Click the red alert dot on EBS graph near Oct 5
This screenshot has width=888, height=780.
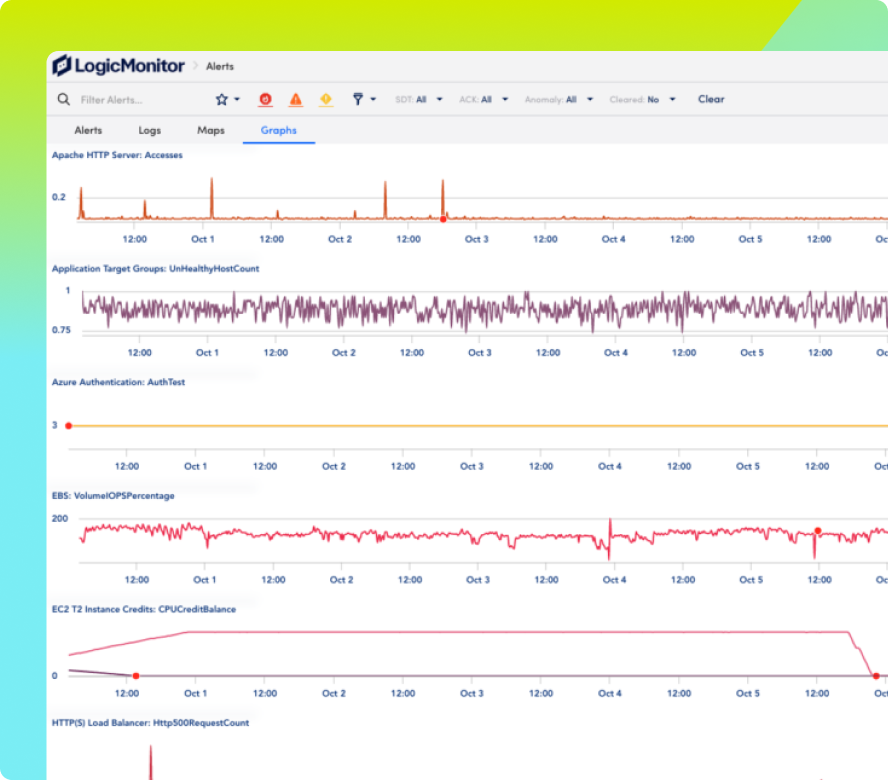coord(818,531)
